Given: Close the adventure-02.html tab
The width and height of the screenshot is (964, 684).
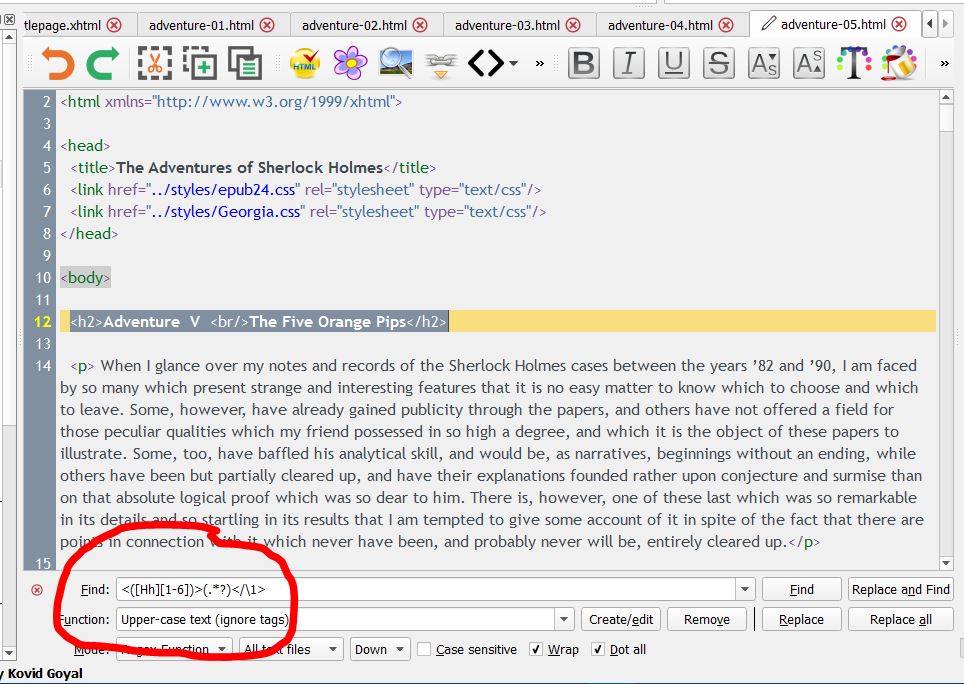Looking at the screenshot, I should point(420,25).
